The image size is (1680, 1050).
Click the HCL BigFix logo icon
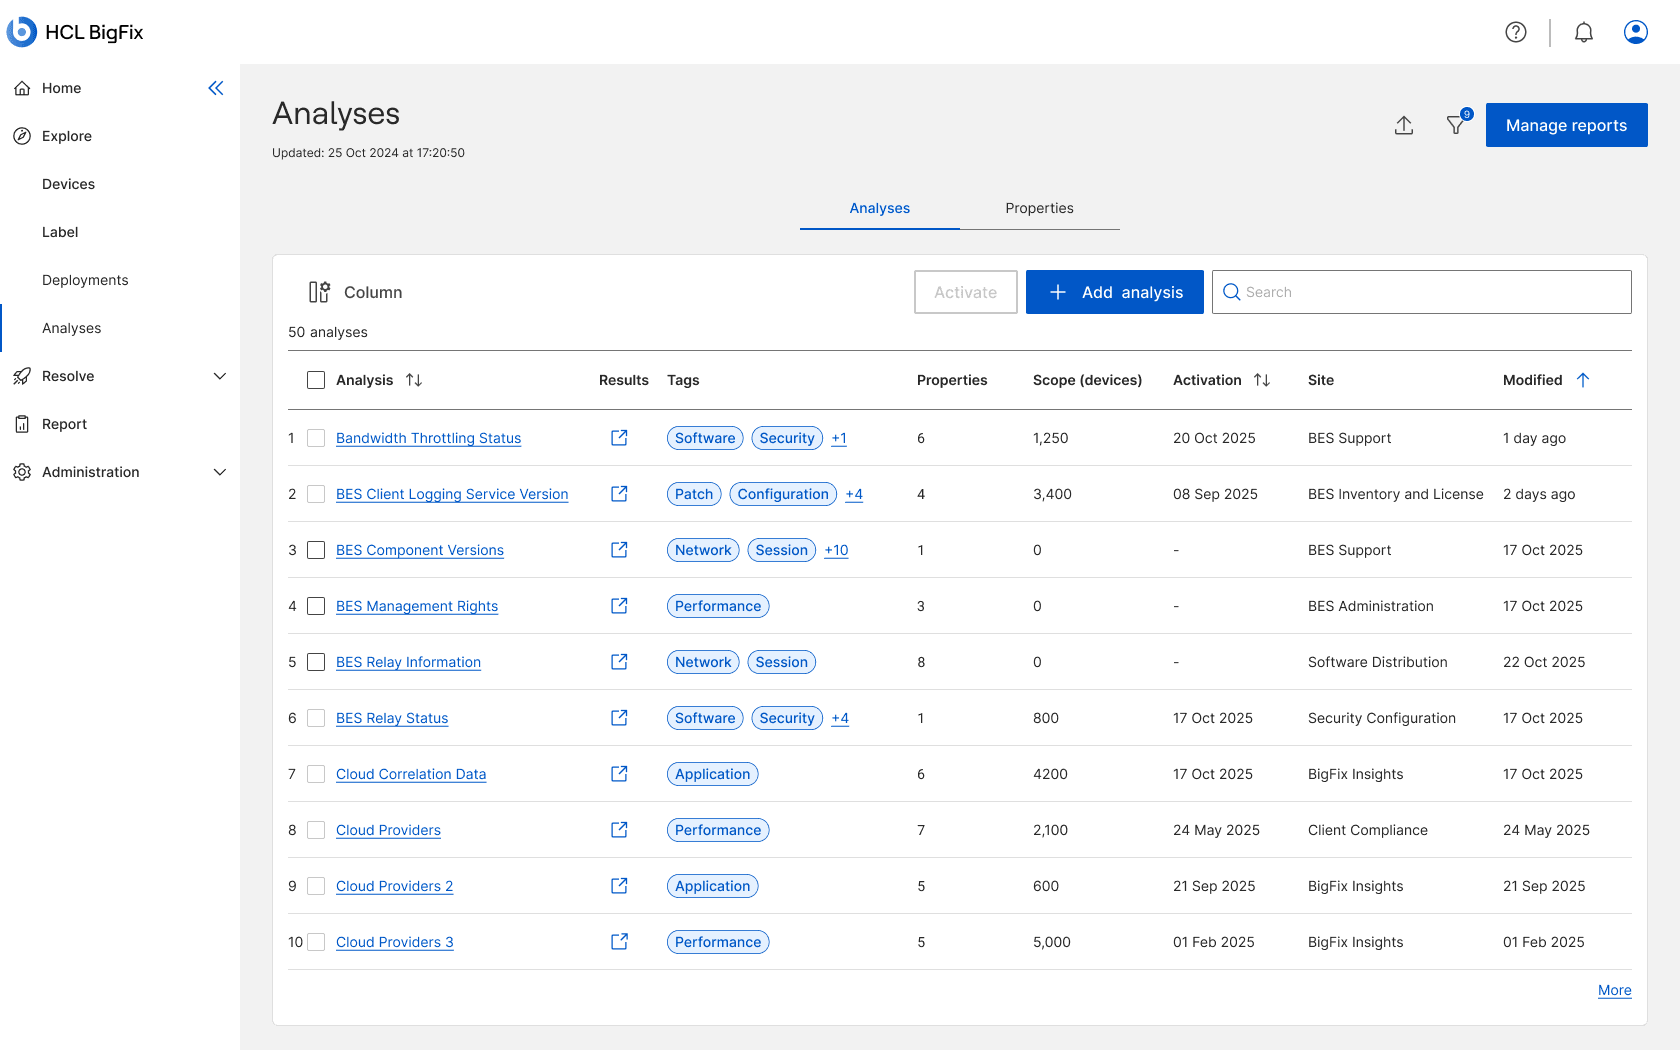(22, 32)
